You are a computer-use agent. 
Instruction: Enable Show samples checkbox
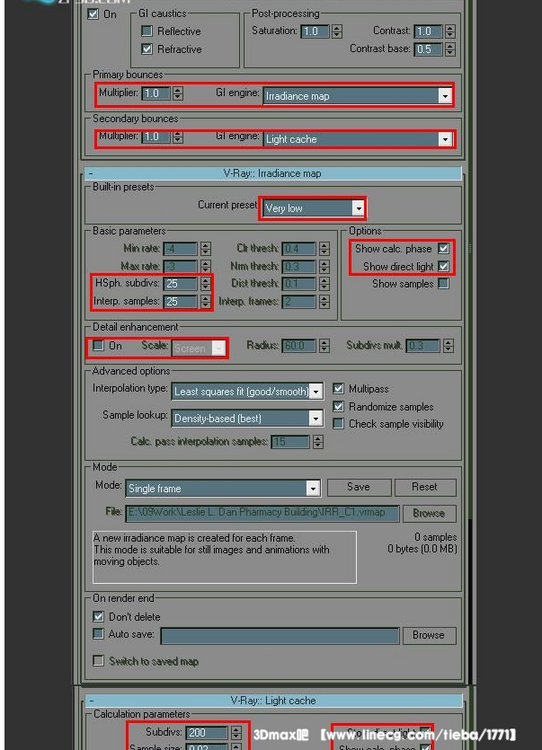443,284
